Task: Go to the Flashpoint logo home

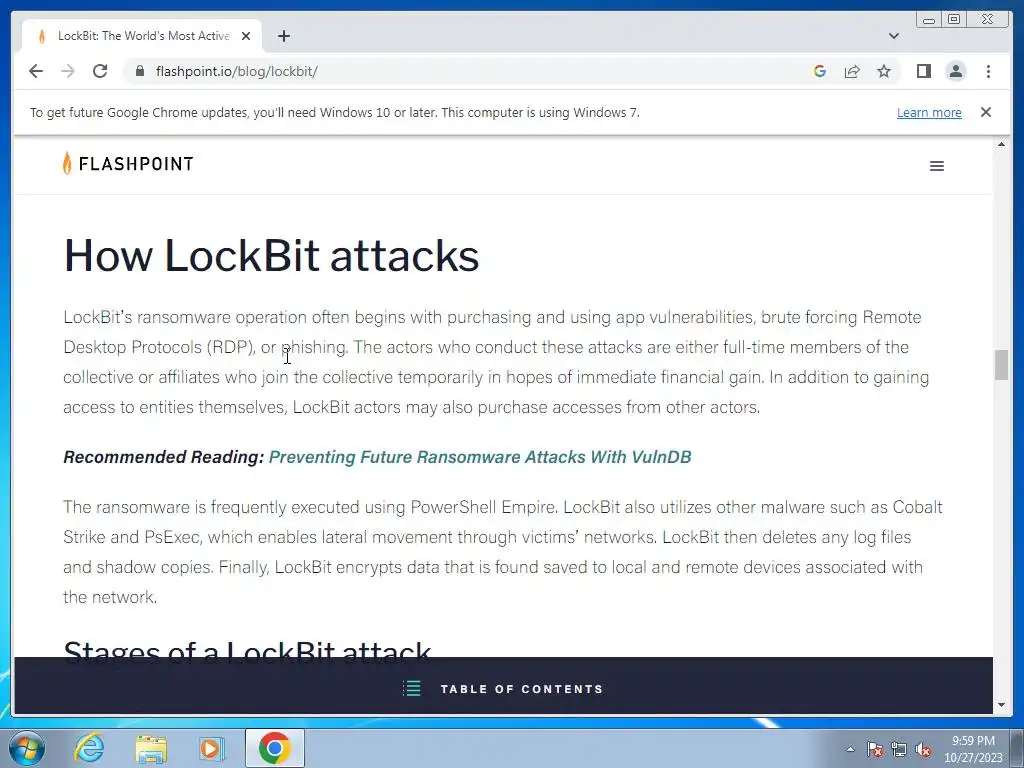Action: click(x=128, y=163)
